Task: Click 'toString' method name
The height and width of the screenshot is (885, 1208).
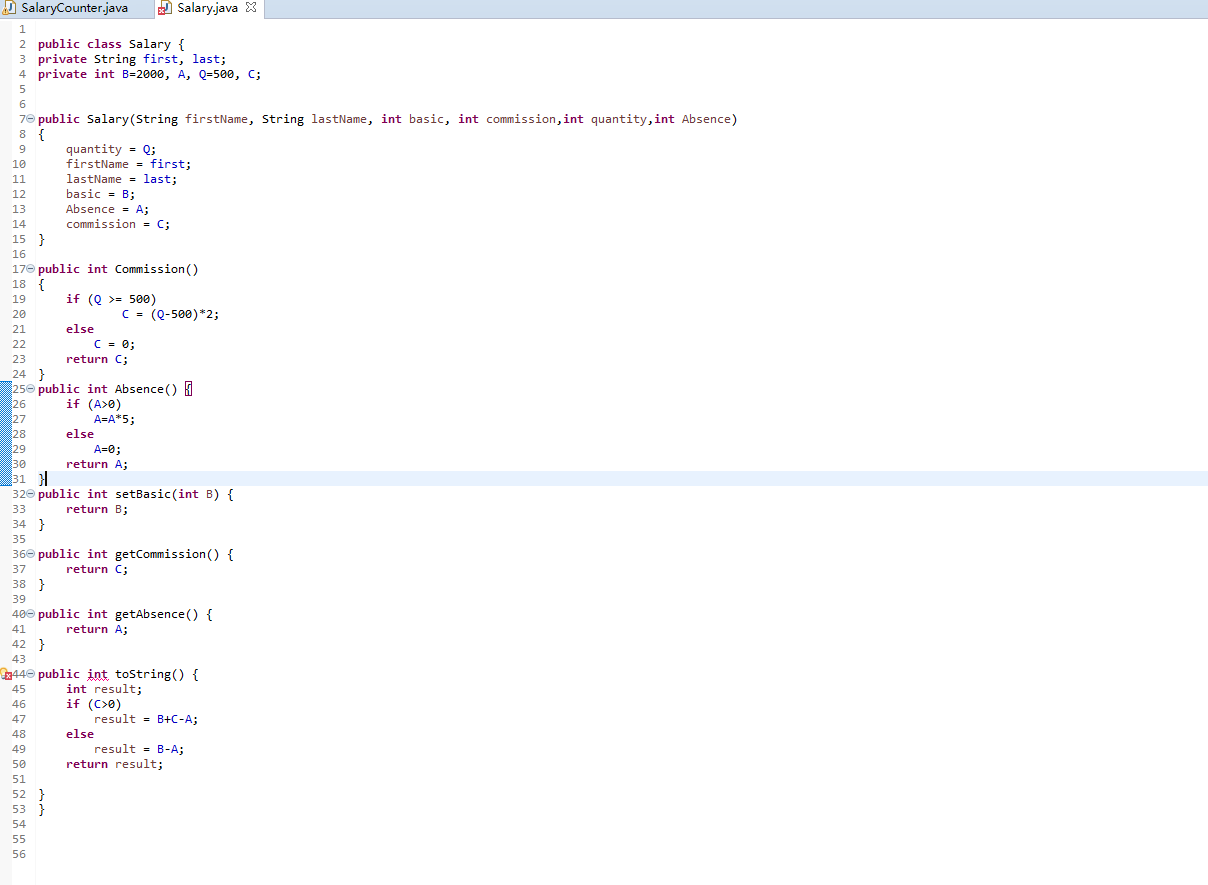Action: coord(143,674)
